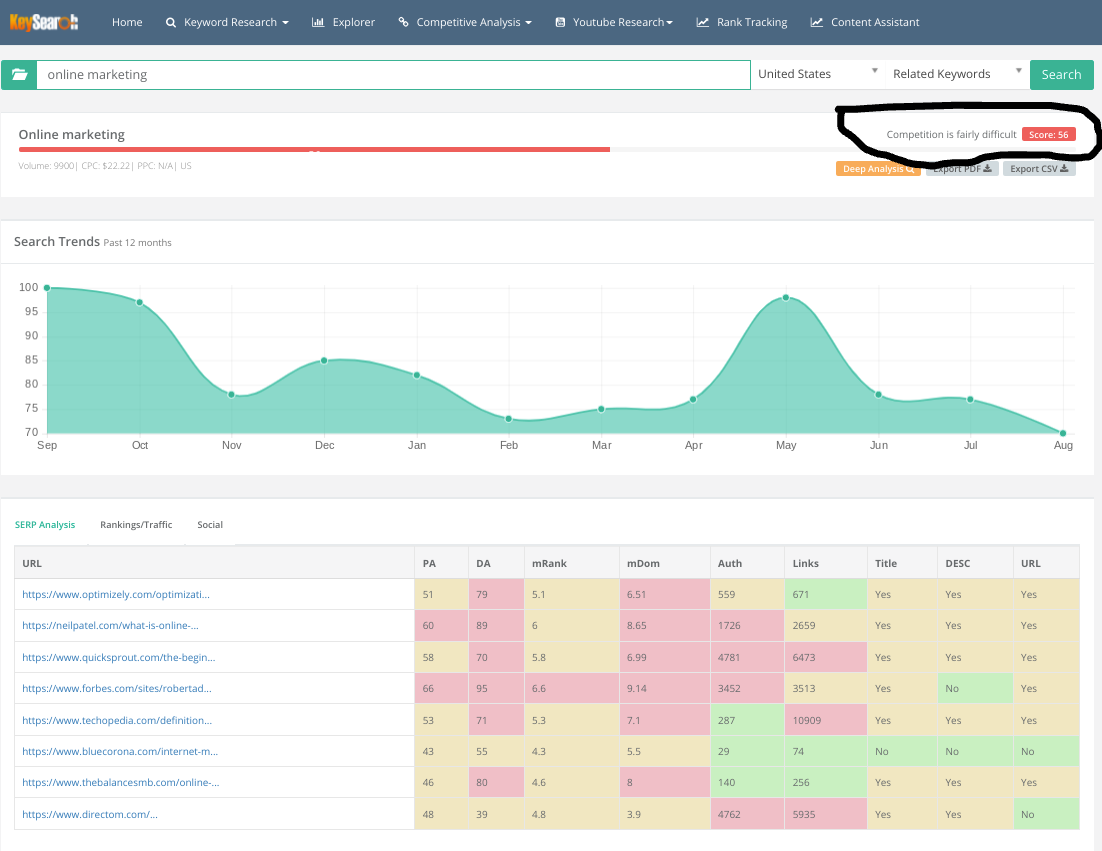The width and height of the screenshot is (1102, 851).
Task: Open the Youtube Research dropdown
Action: pos(613,22)
